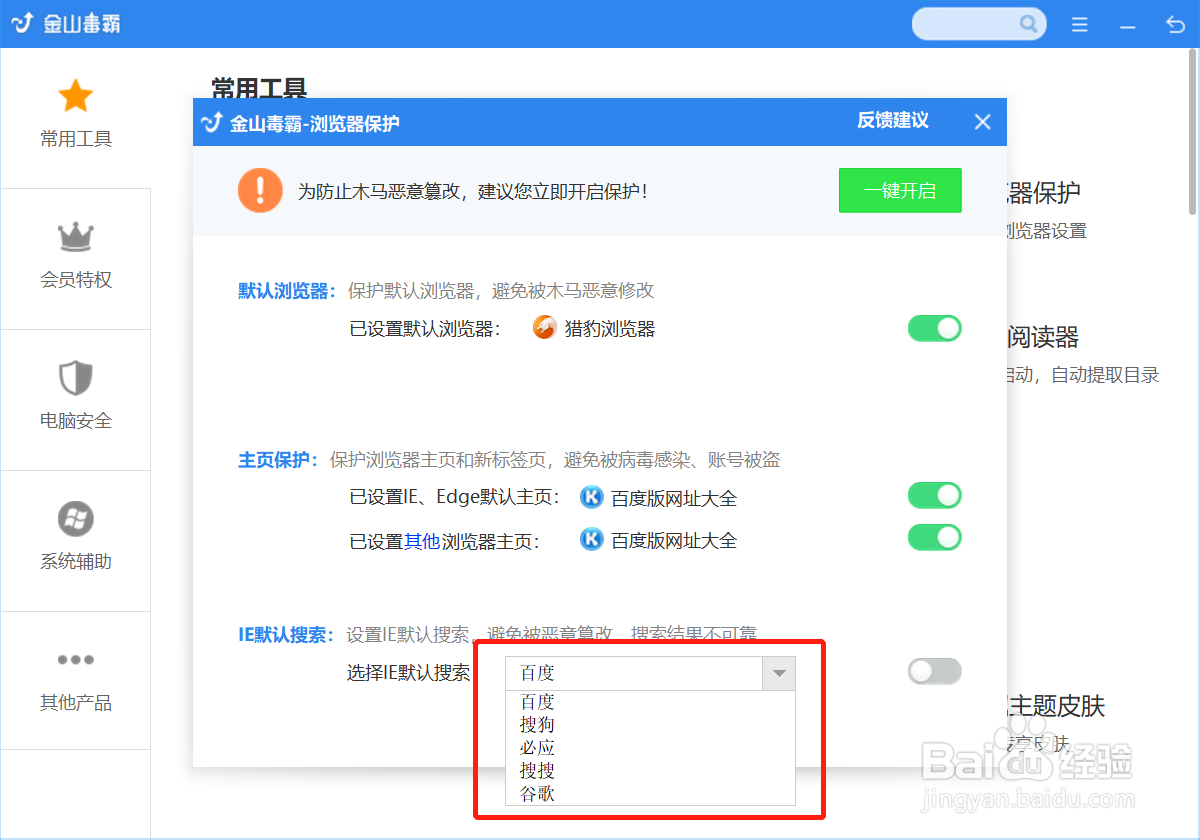The width and height of the screenshot is (1200, 840).
Task: Click 主题皮肤 entry in main window
Action: [x=1056, y=706]
